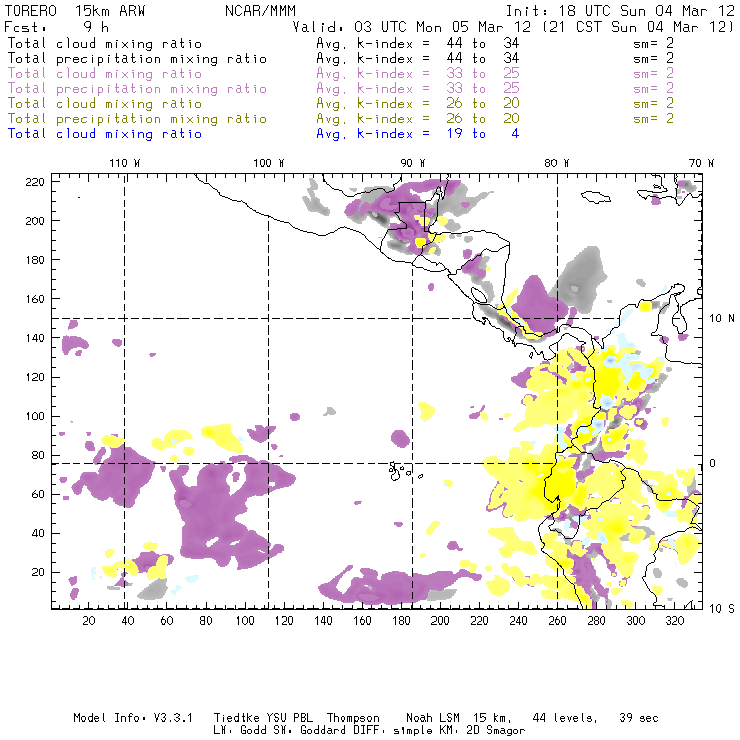740x740 pixels.
Task: Select the 'Valid: 03 UTC Mon 05 Mar 12' text
Action: click(x=414, y=27)
